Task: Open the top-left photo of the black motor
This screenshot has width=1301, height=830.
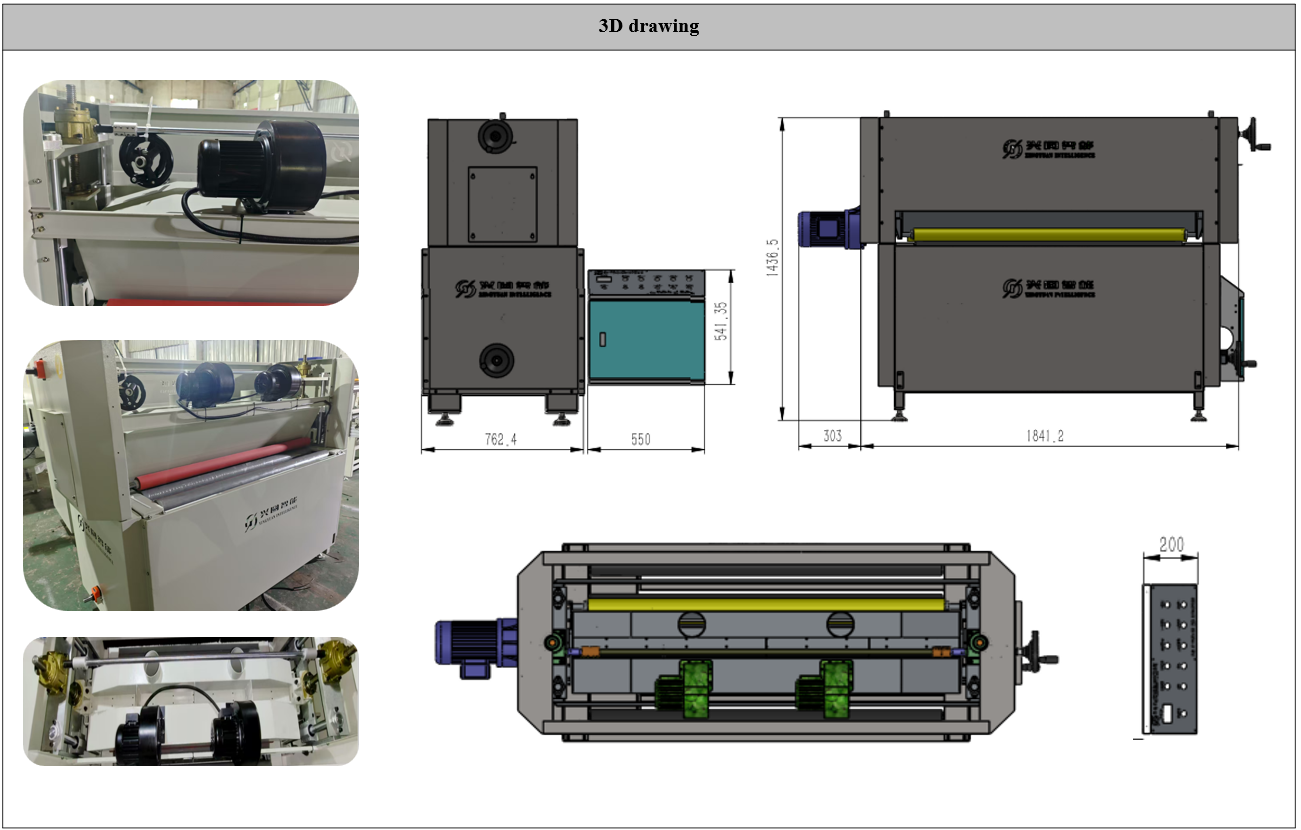Action: click(191, 193)
